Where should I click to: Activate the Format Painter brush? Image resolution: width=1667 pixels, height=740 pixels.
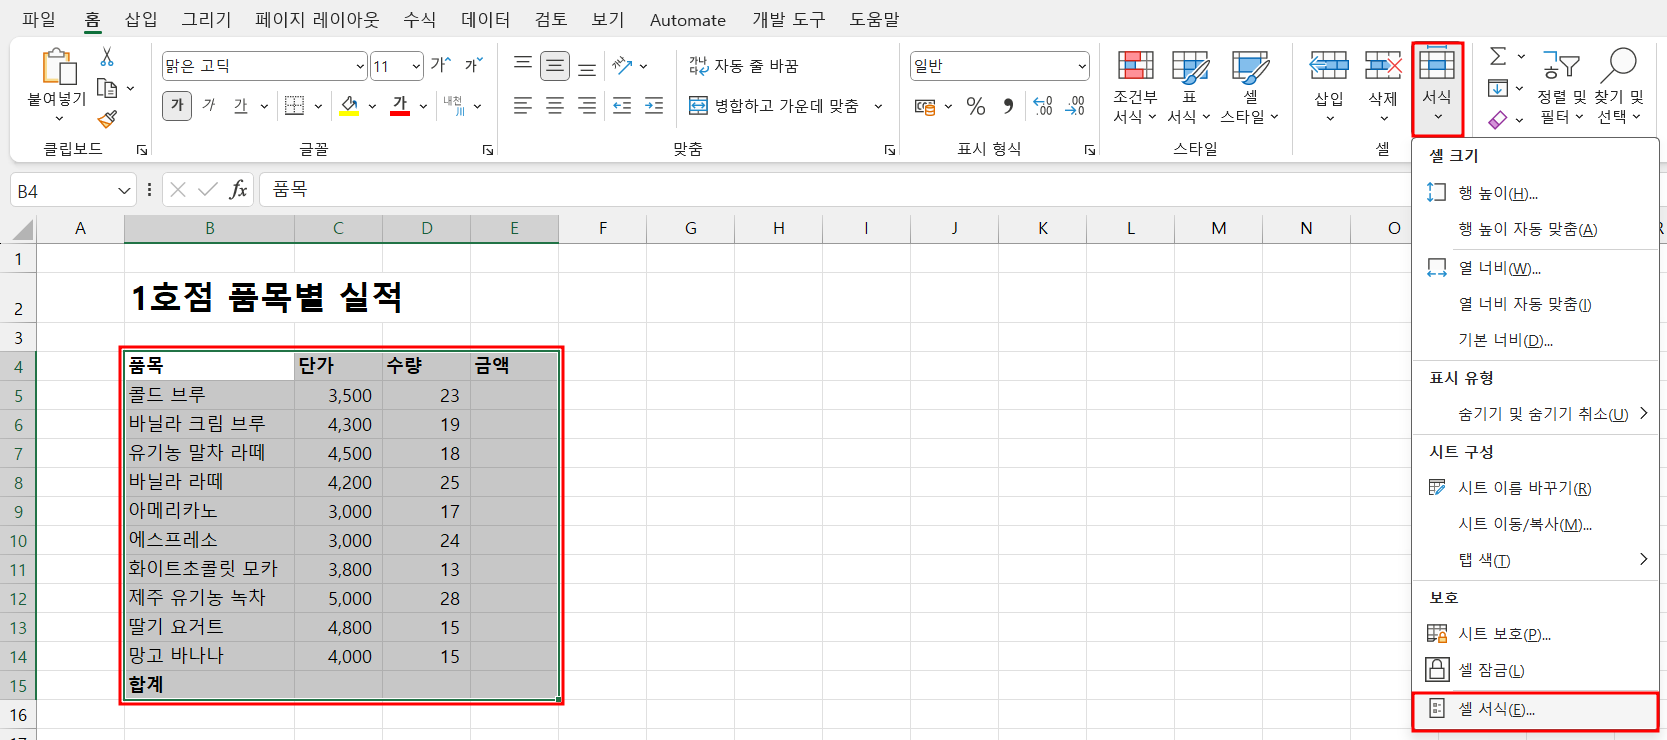coord(107,119)
